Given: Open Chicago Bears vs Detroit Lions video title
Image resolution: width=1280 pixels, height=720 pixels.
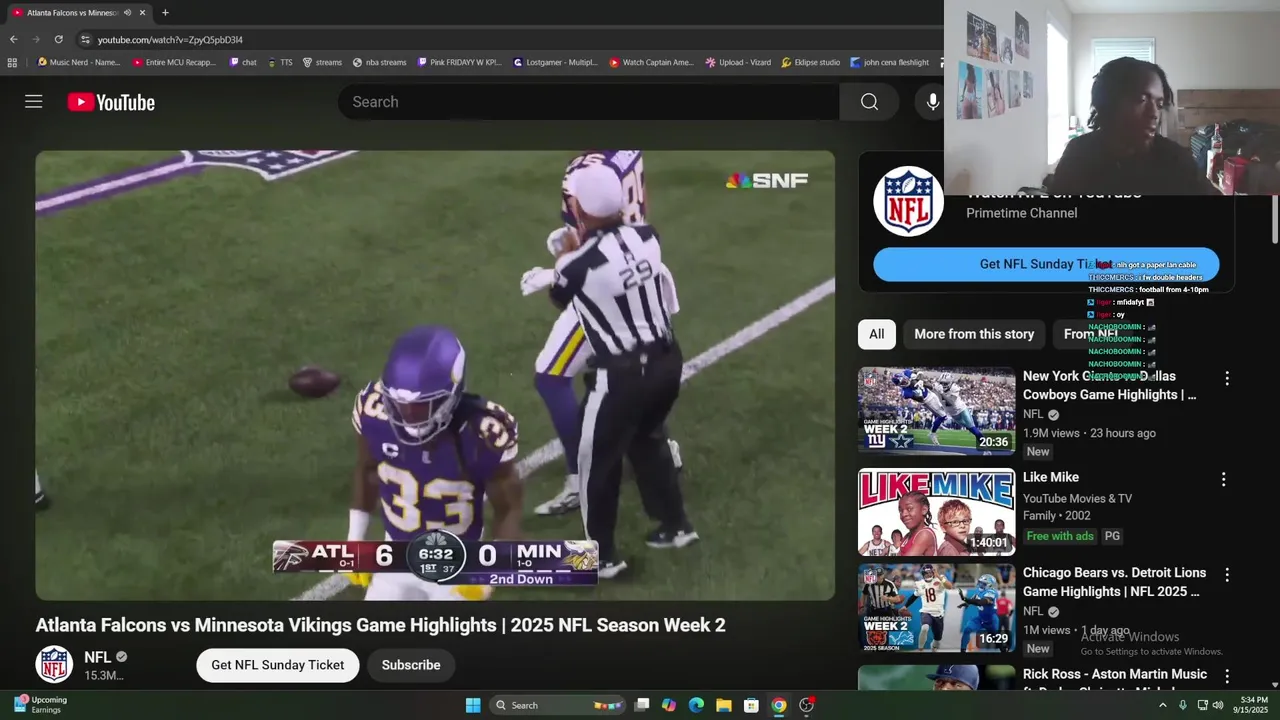Looking at the screenshot, I should pos(1114,582).
